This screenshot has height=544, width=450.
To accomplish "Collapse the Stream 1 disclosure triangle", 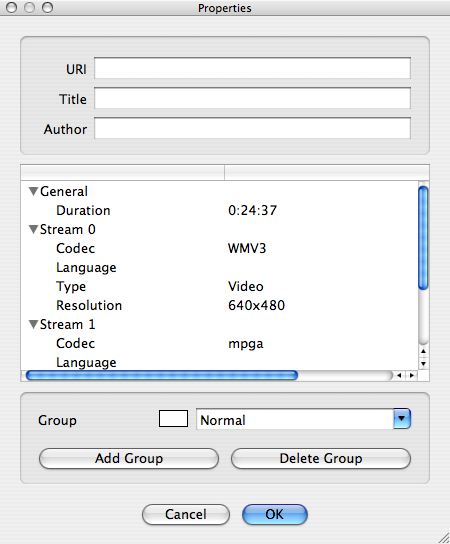I will [33, 324].
